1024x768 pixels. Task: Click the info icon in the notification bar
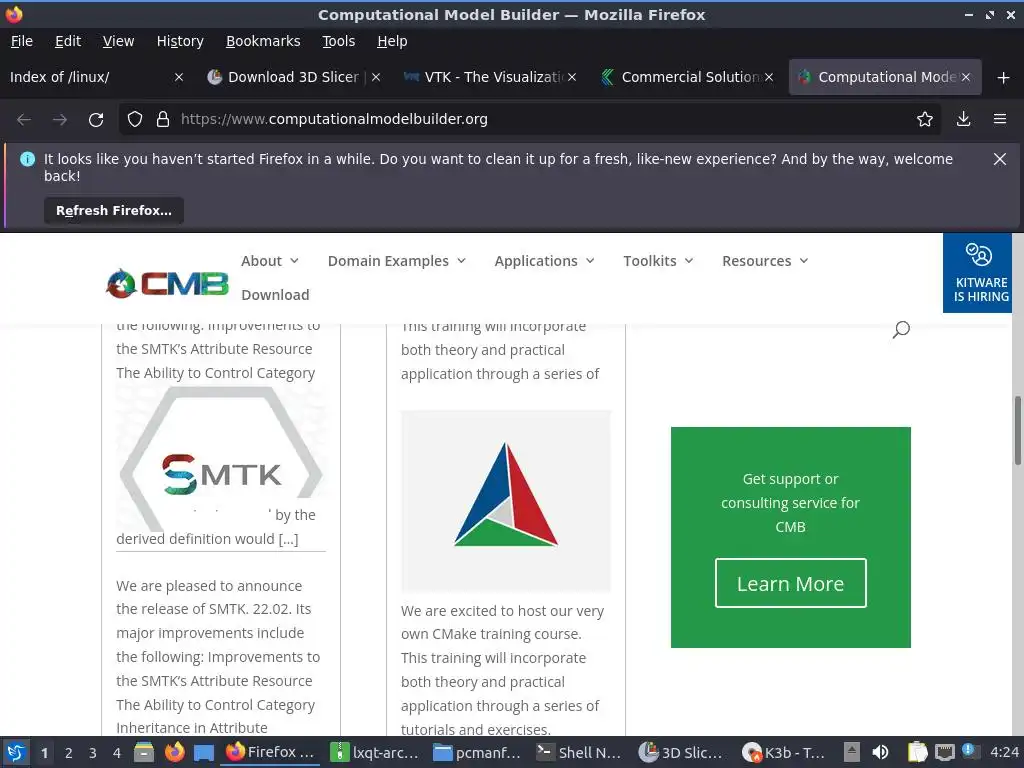click(x=27, y=159)
